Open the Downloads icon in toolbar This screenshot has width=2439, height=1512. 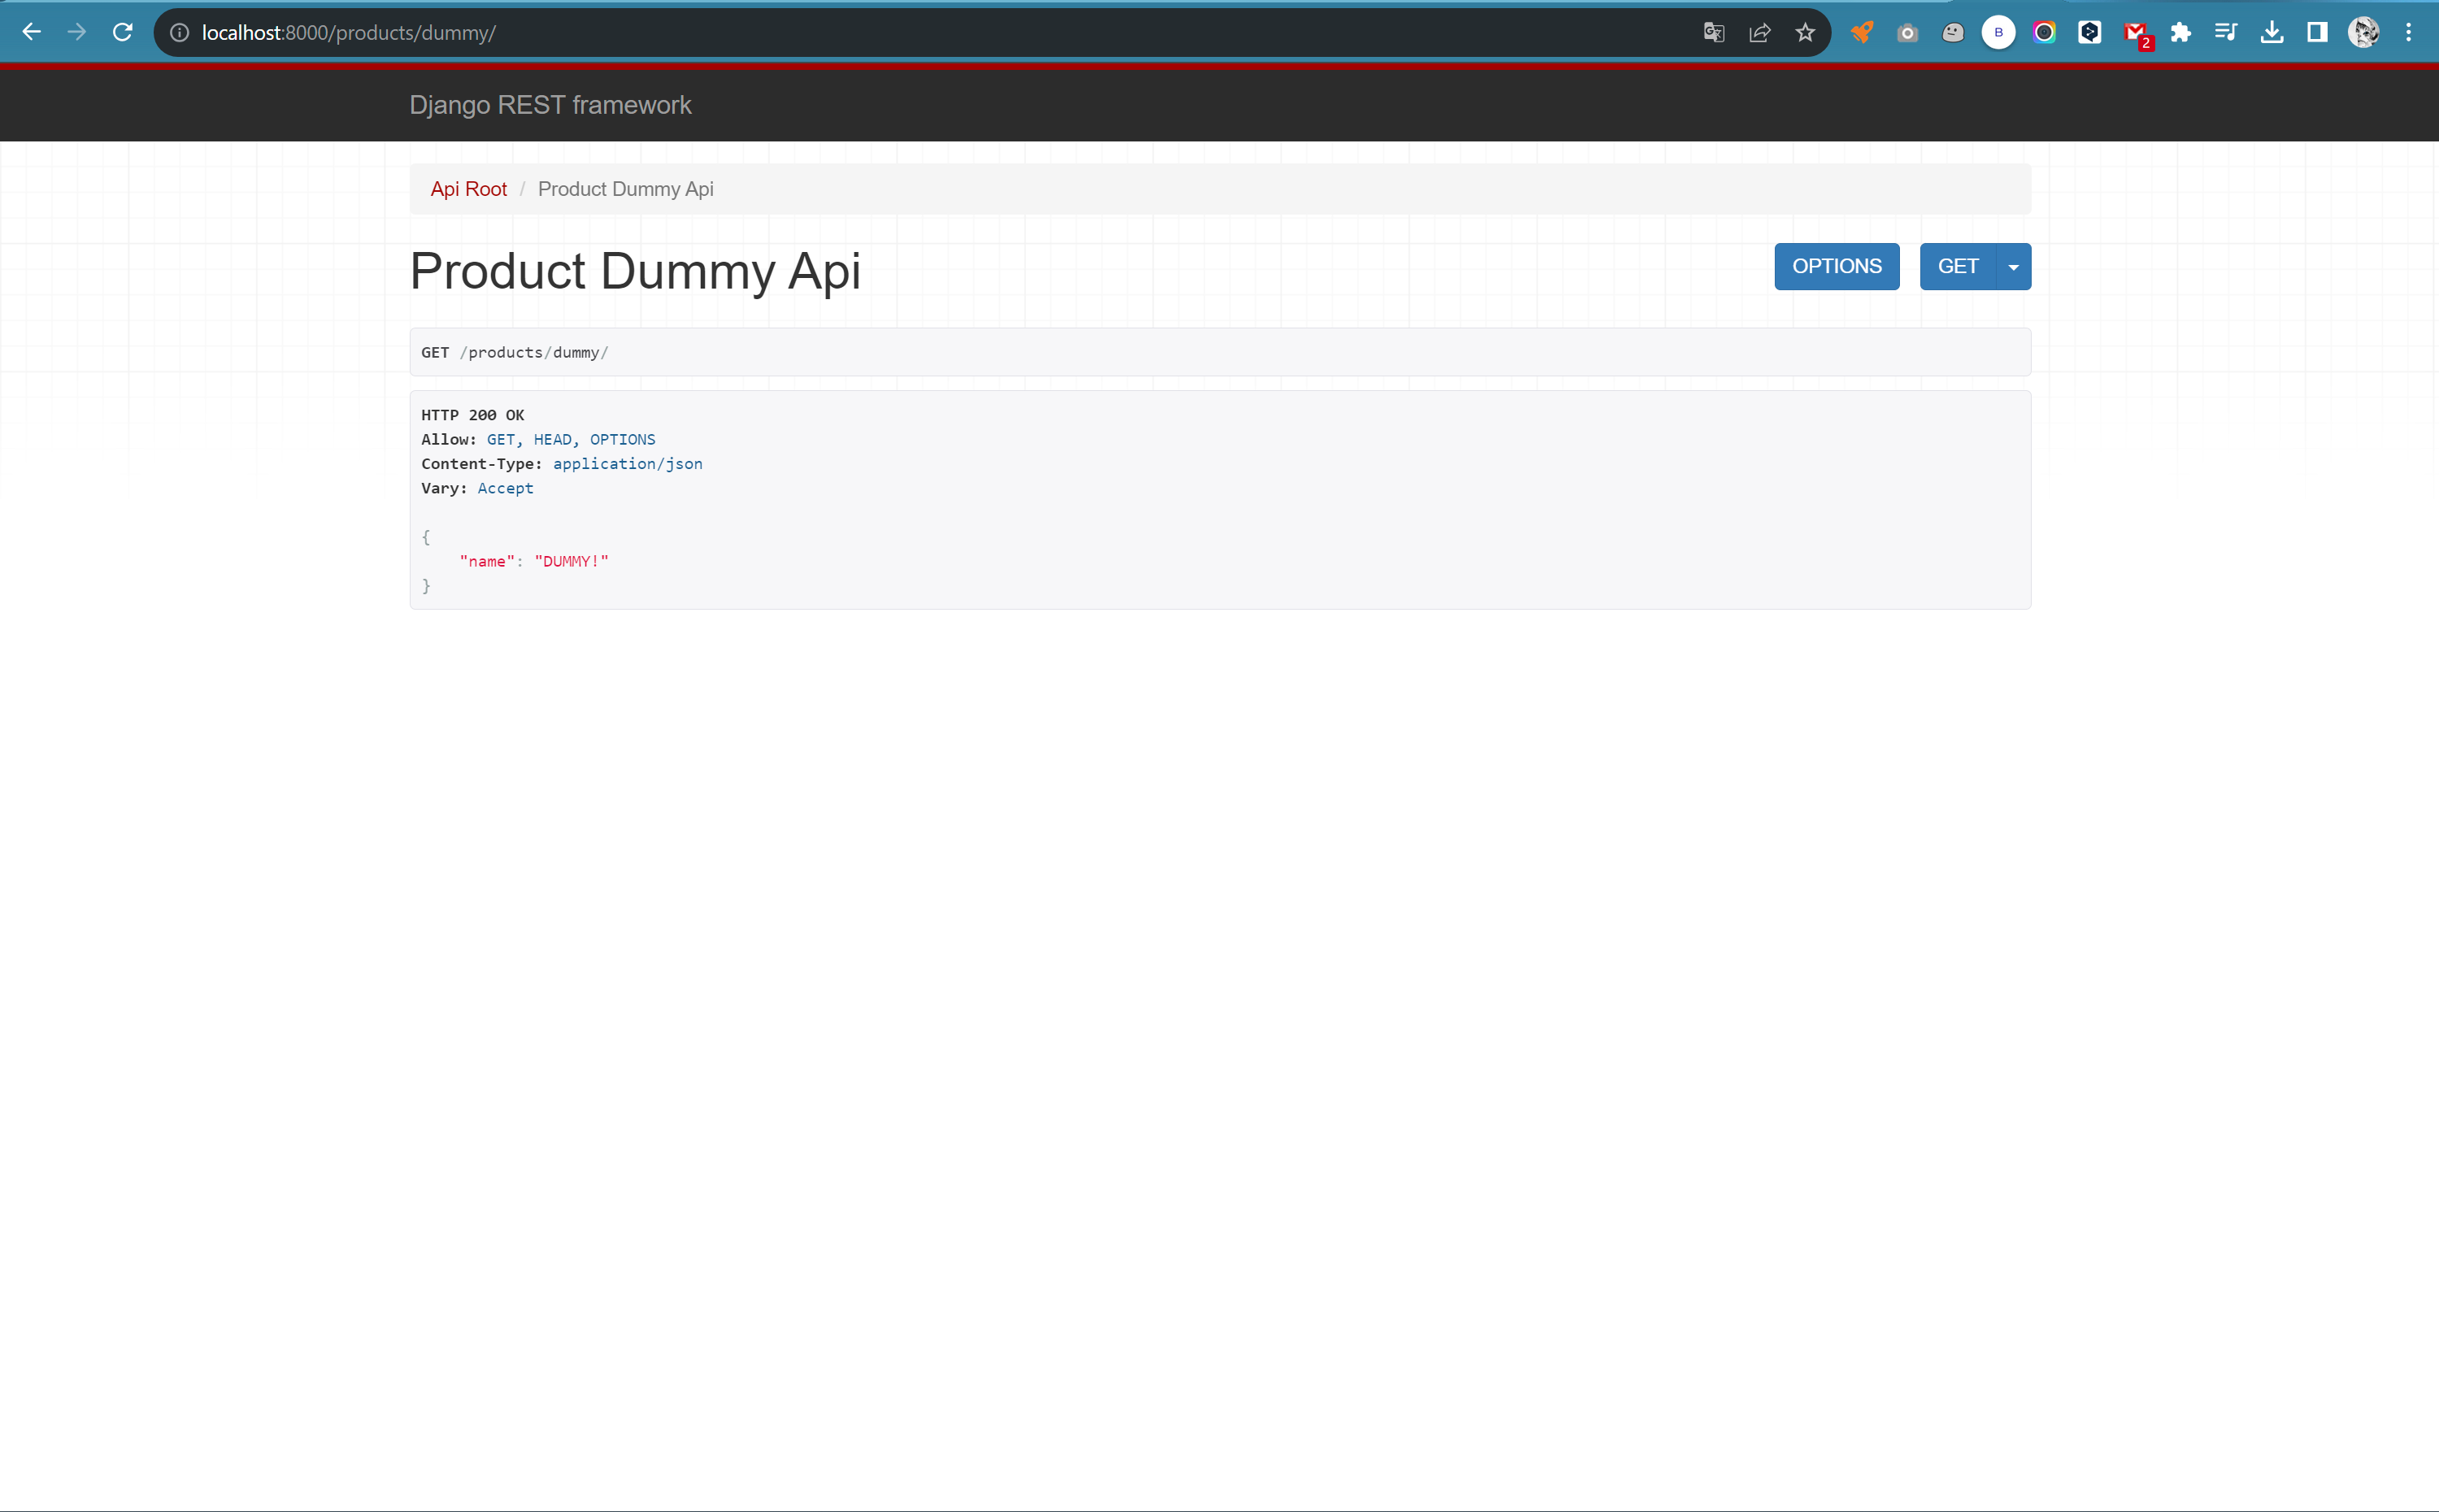(2273, 31)
